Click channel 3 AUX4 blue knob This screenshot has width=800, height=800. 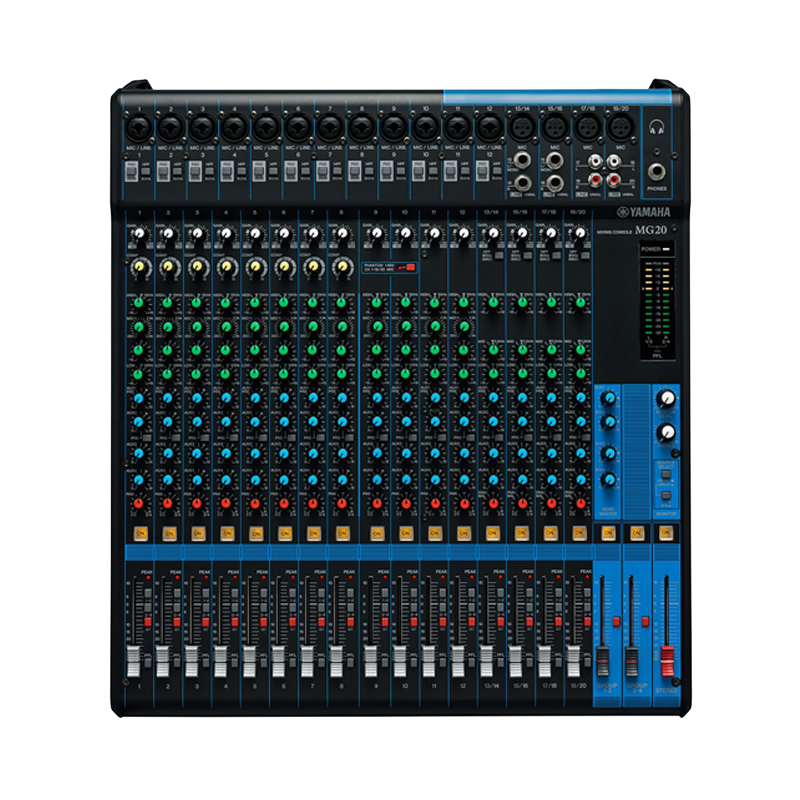pyautogui.click(x=197, y=480)
